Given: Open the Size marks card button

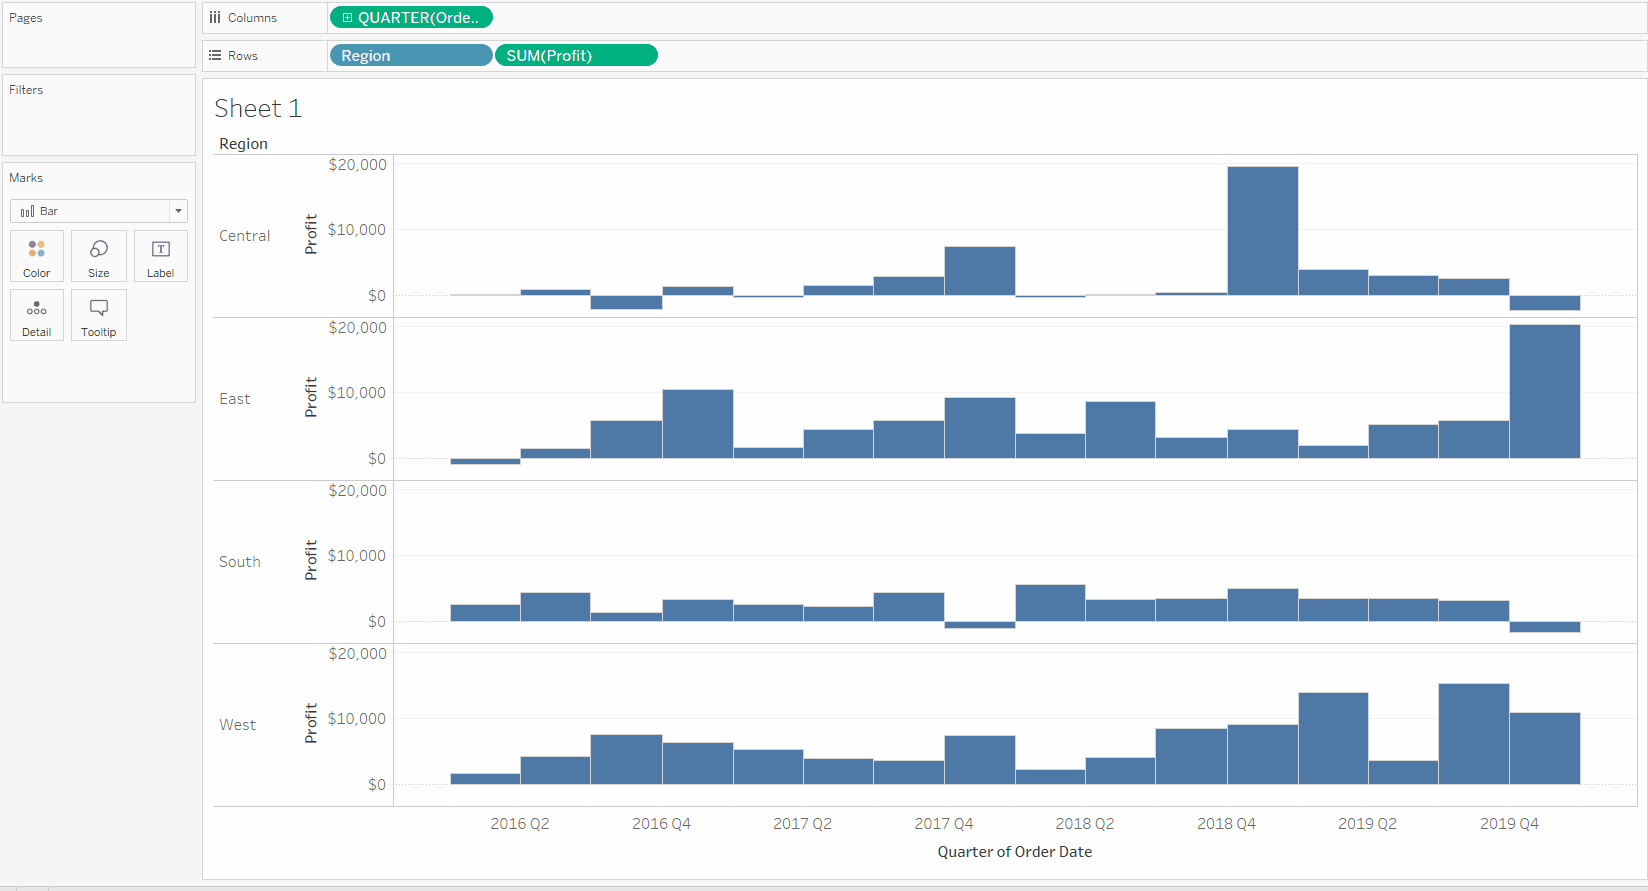Looking at the screenshot, I should [99, 256].
